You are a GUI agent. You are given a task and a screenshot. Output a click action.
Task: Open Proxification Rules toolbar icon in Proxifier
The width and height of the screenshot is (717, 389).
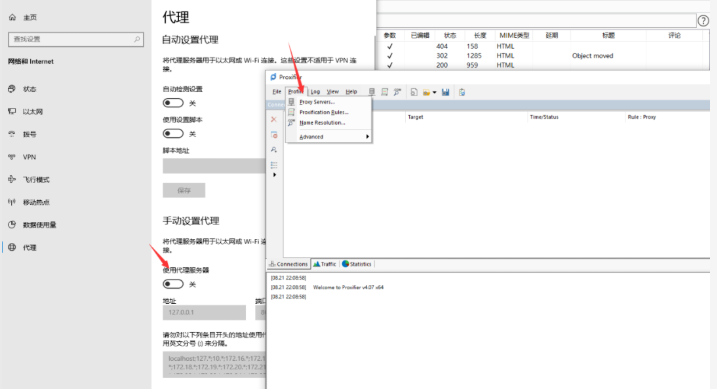tap(385, 92)
